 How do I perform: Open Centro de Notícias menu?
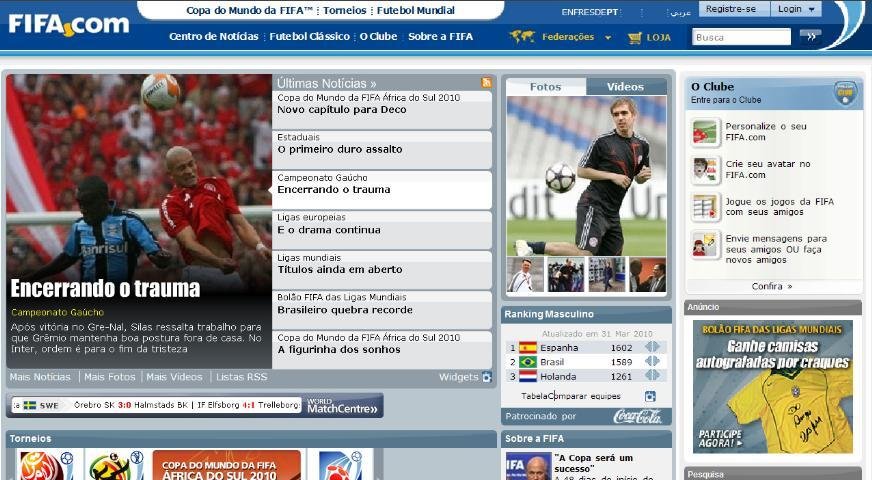pos(214,37)
